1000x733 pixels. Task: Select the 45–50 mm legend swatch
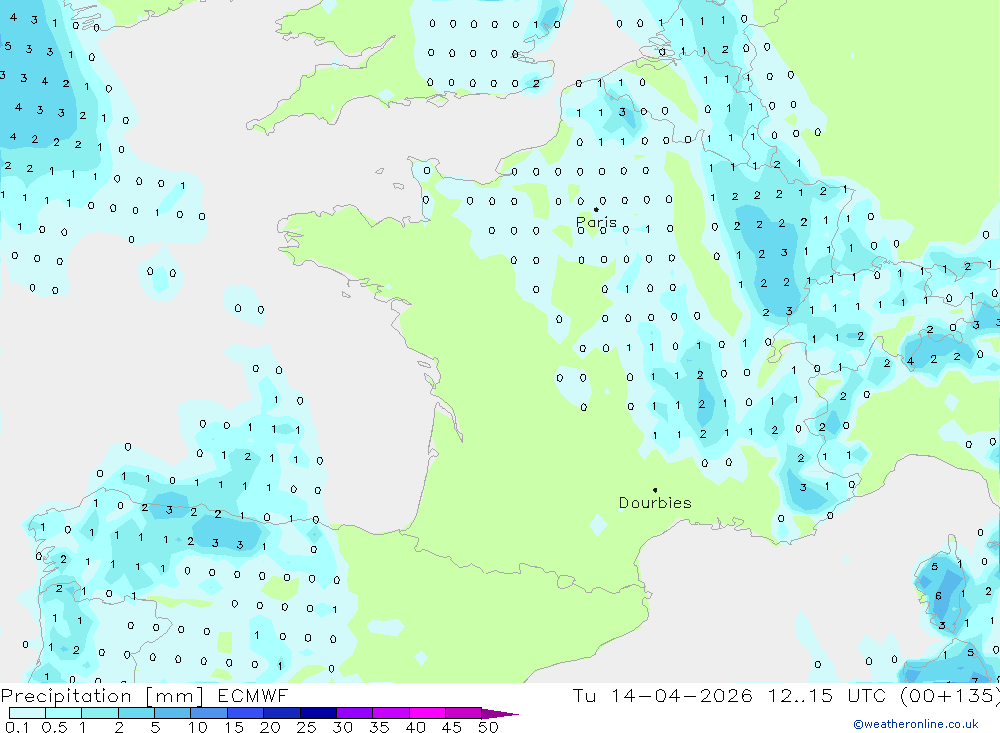tap(464, 713)
